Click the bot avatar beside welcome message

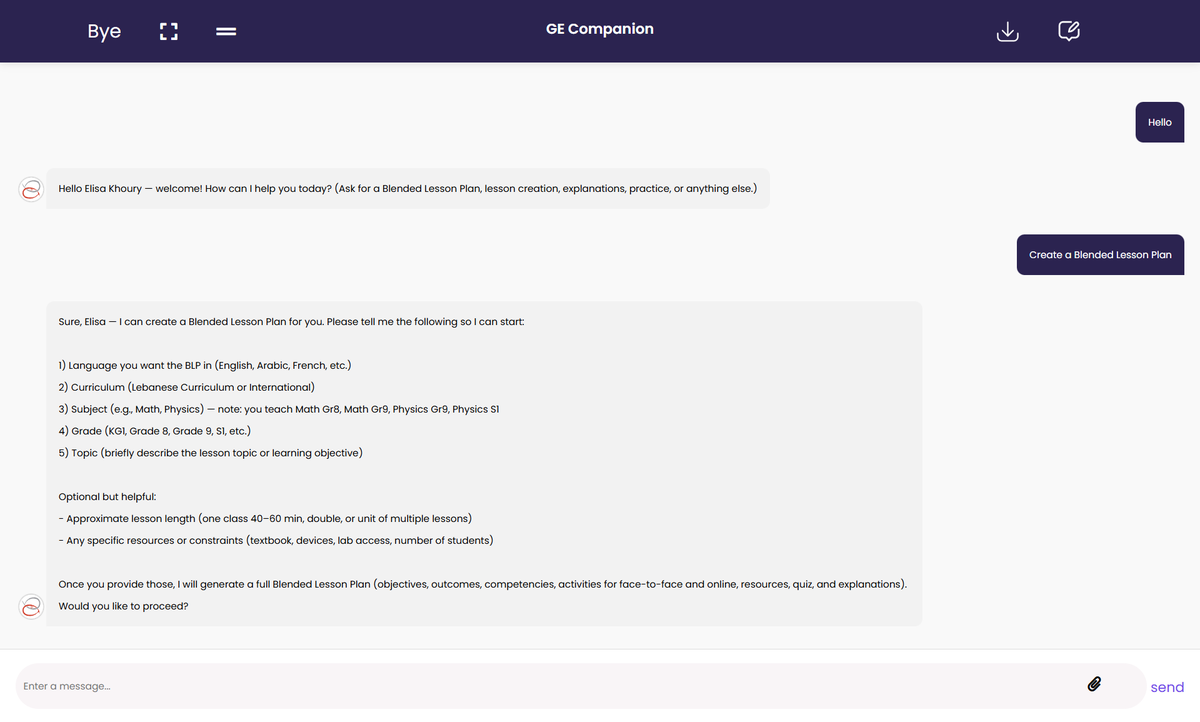click(31, 190)
